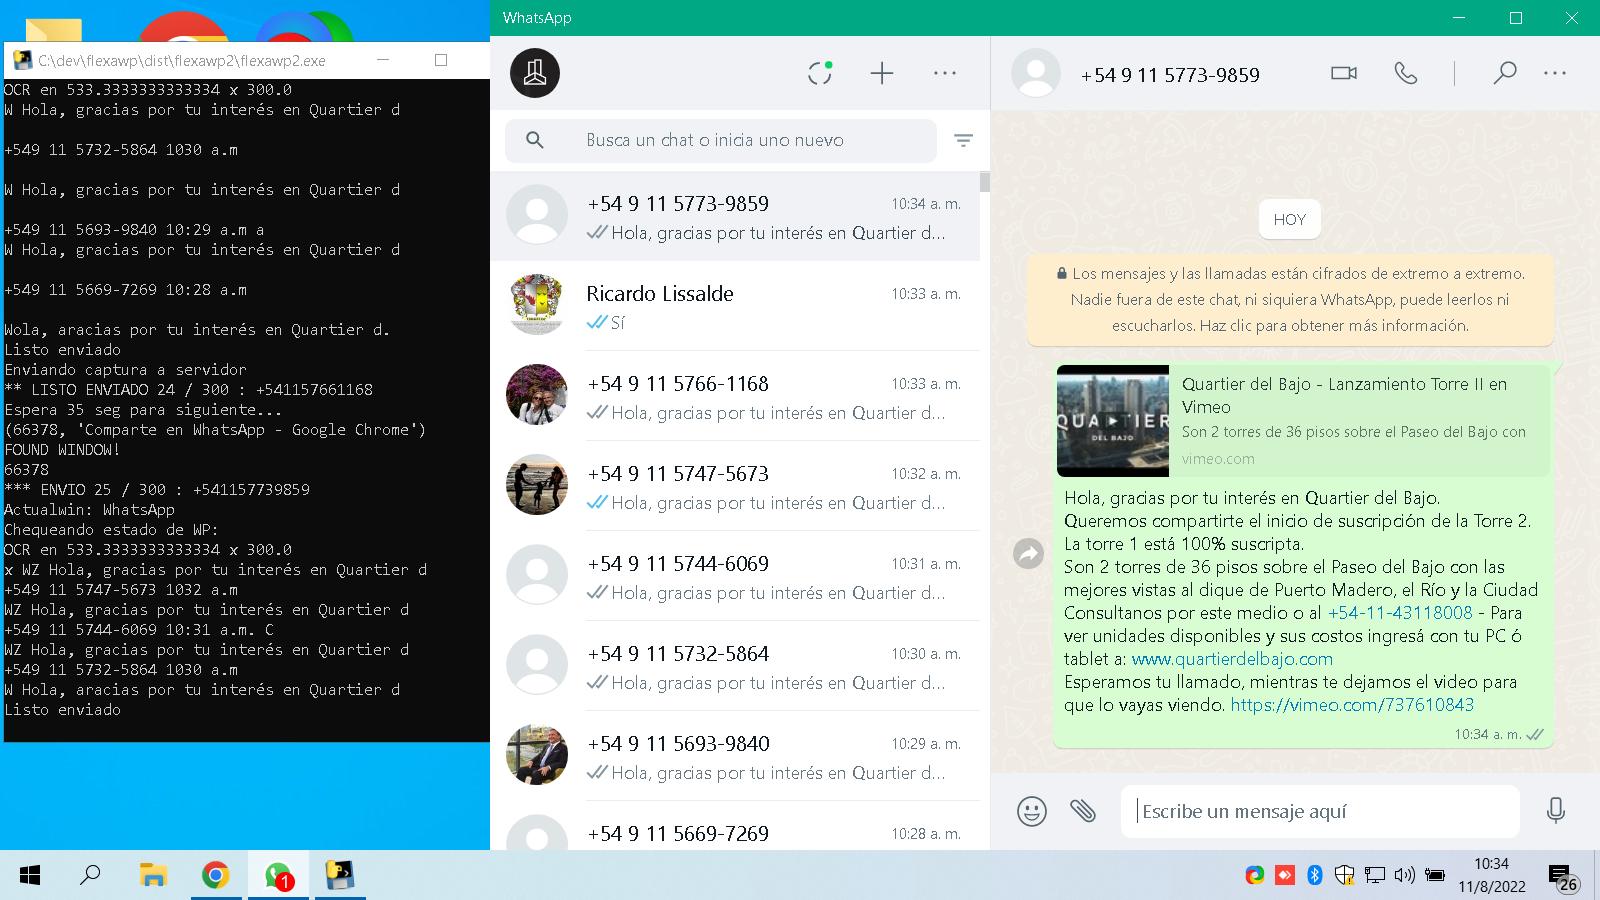Open chat with +54 9 11 5744-6069

point(735,576)
